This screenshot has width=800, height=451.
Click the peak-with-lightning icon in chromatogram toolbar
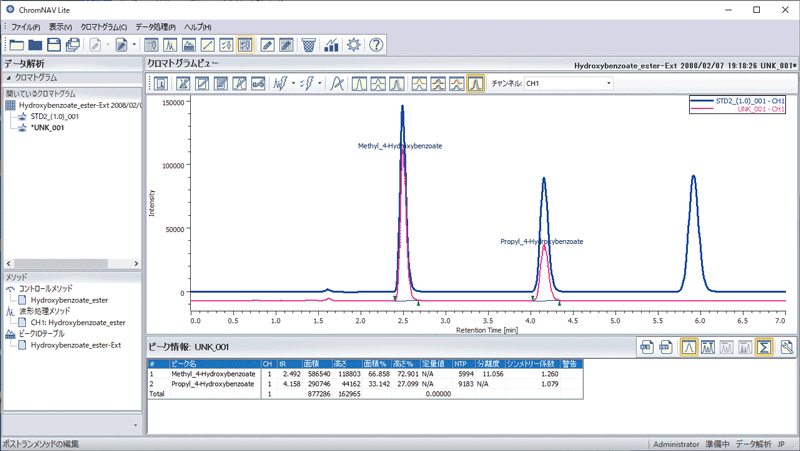(x=280, y=84)
